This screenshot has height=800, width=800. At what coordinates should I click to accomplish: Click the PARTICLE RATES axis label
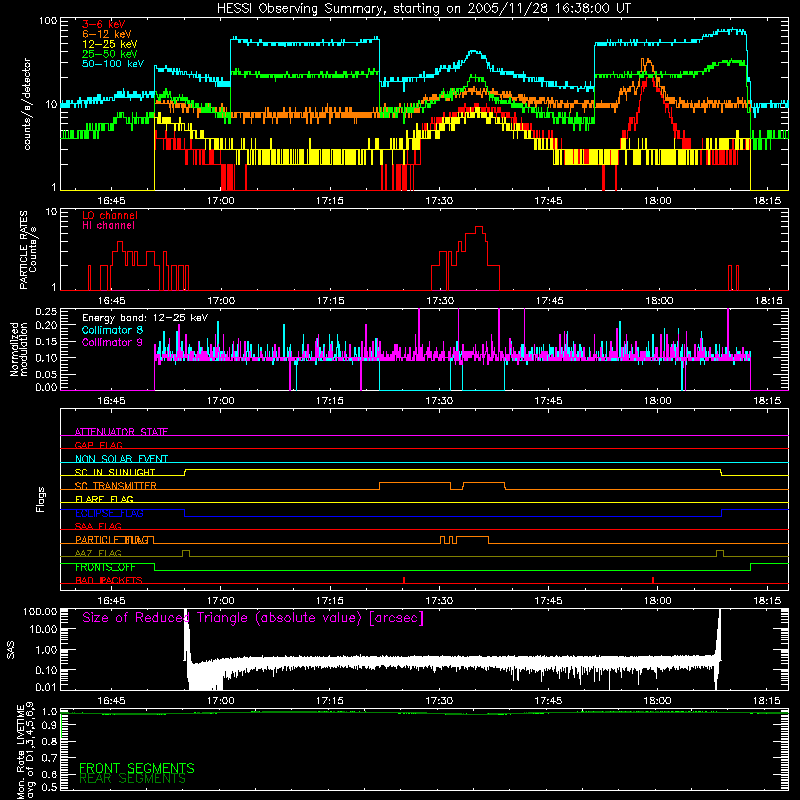28,250
